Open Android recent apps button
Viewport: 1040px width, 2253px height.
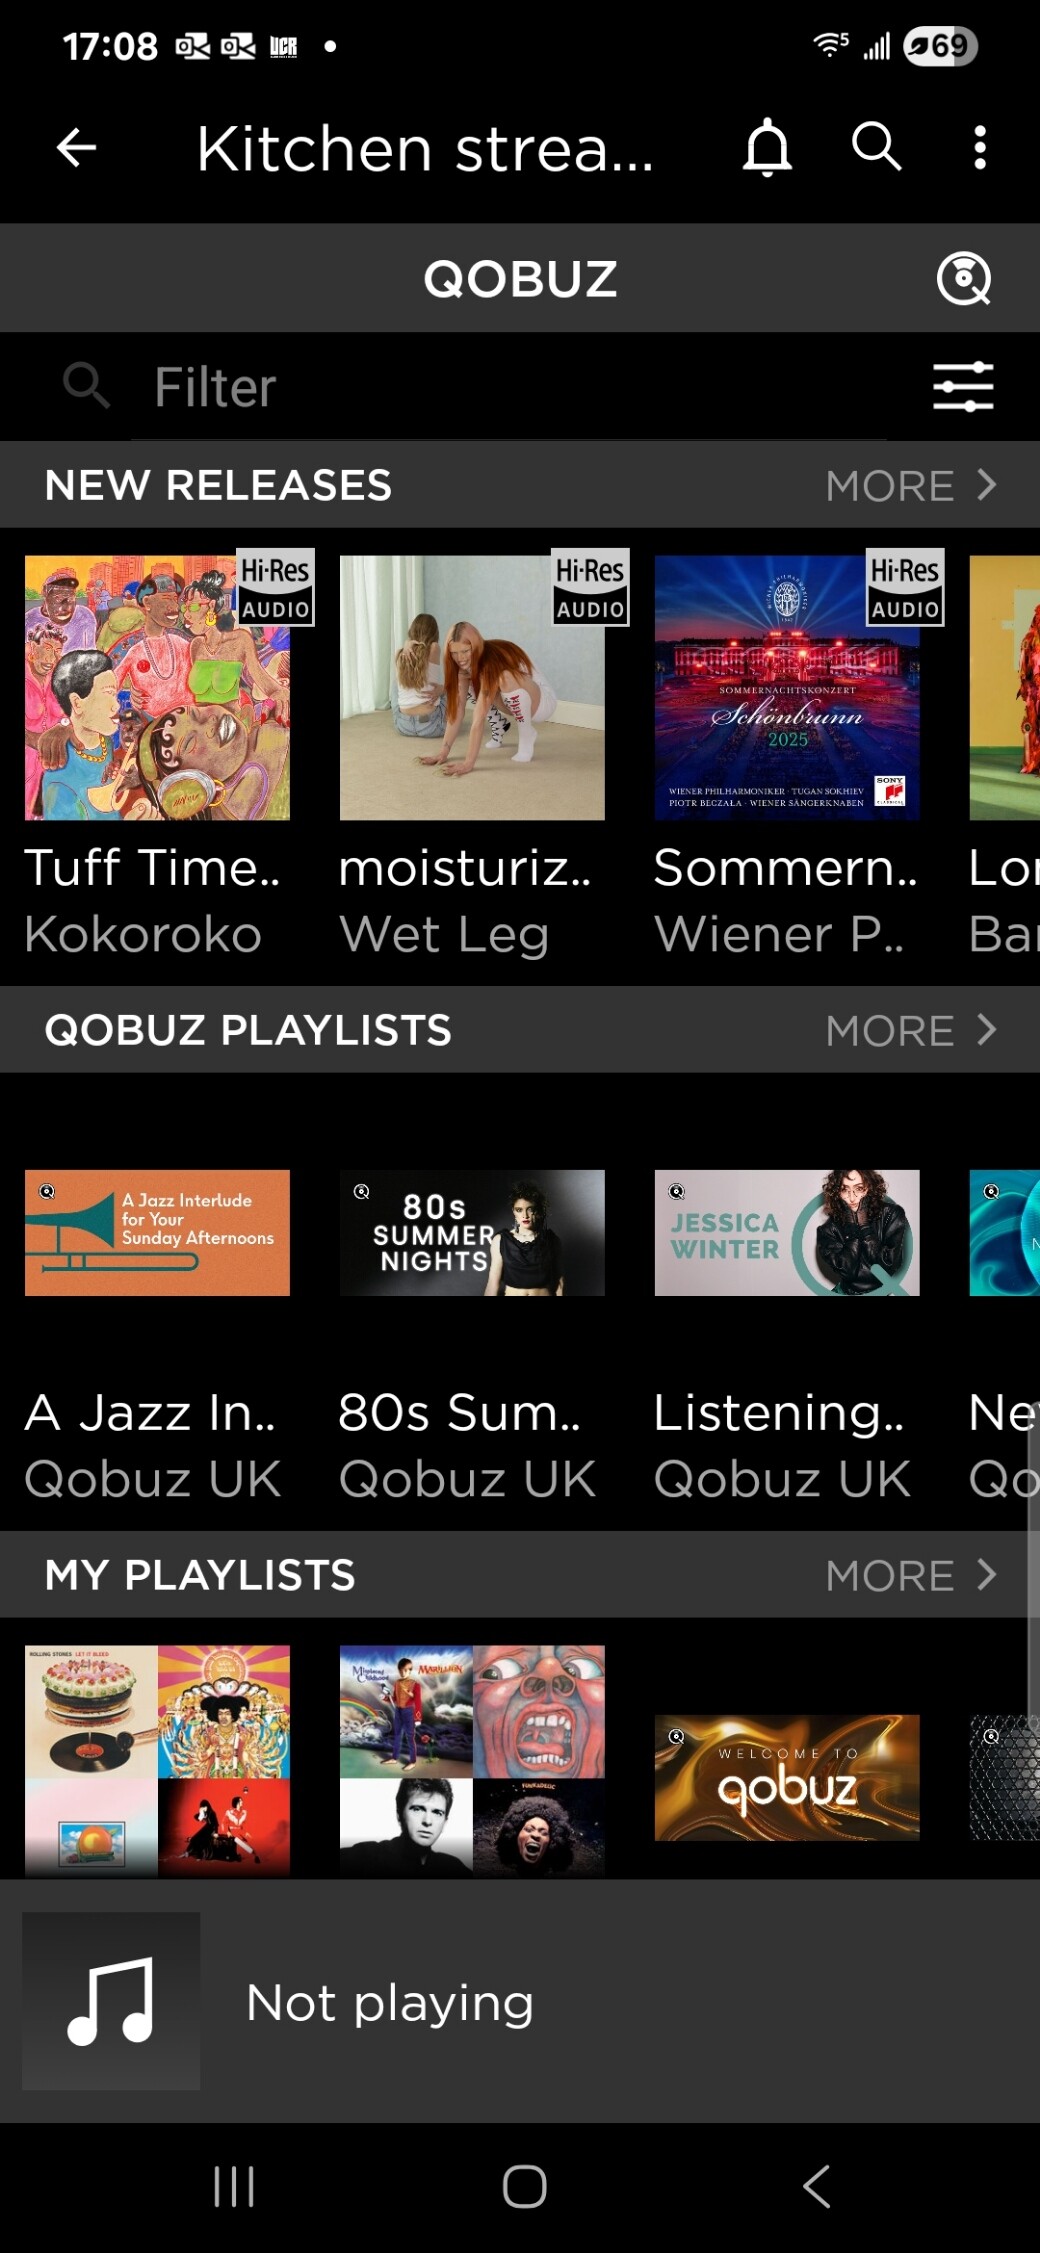[234, 2186]
